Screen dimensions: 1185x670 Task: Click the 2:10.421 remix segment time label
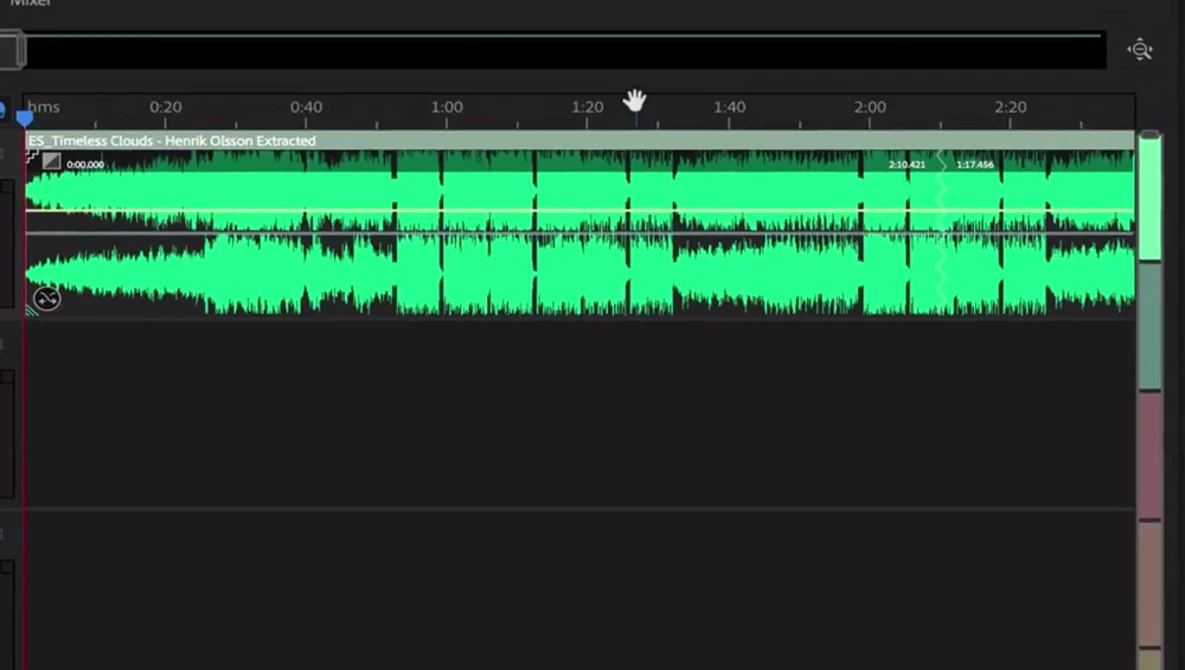pyautogui.click(x=907, y=165)
